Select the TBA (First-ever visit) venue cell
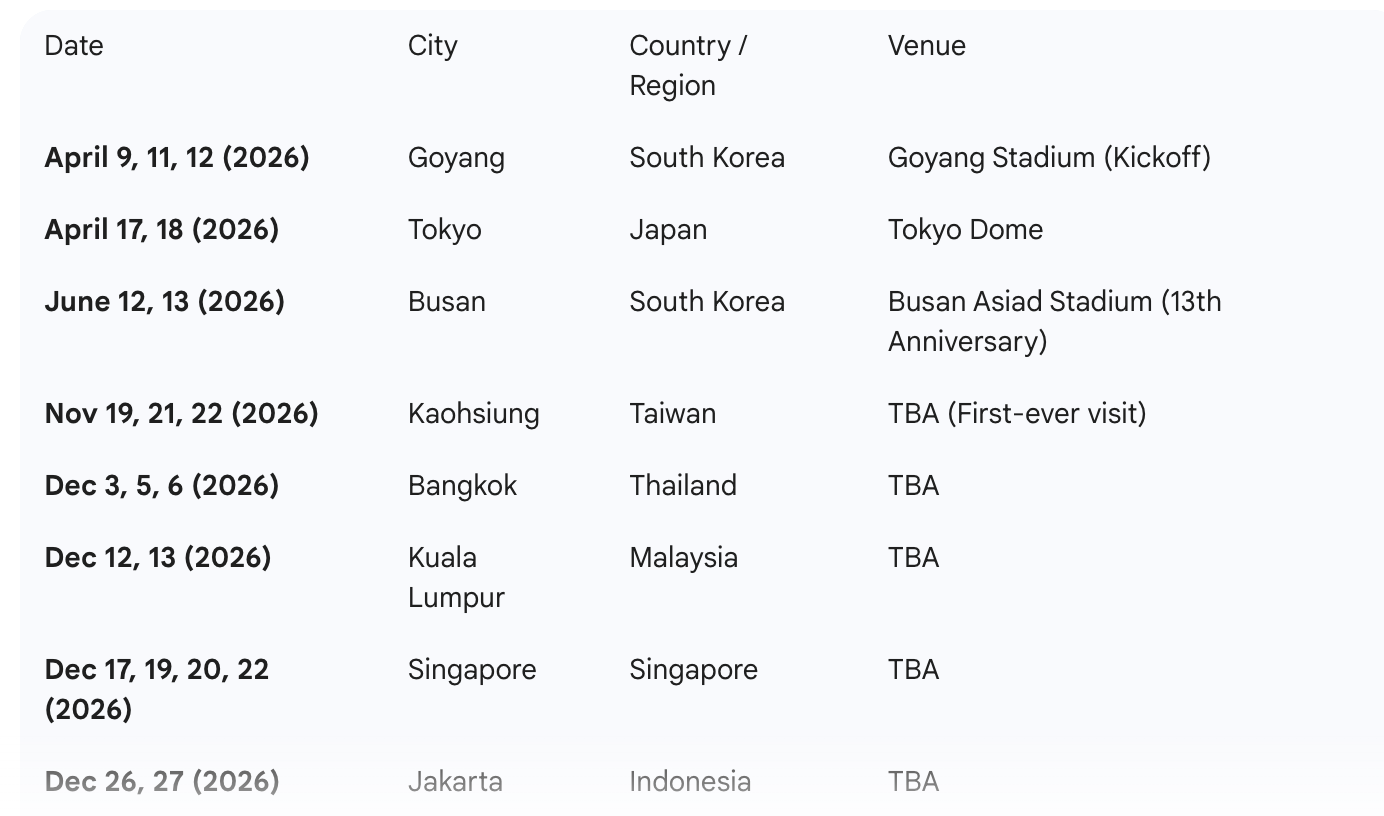This screenshot has width=1384, height=816. (x=1016, y=414)
